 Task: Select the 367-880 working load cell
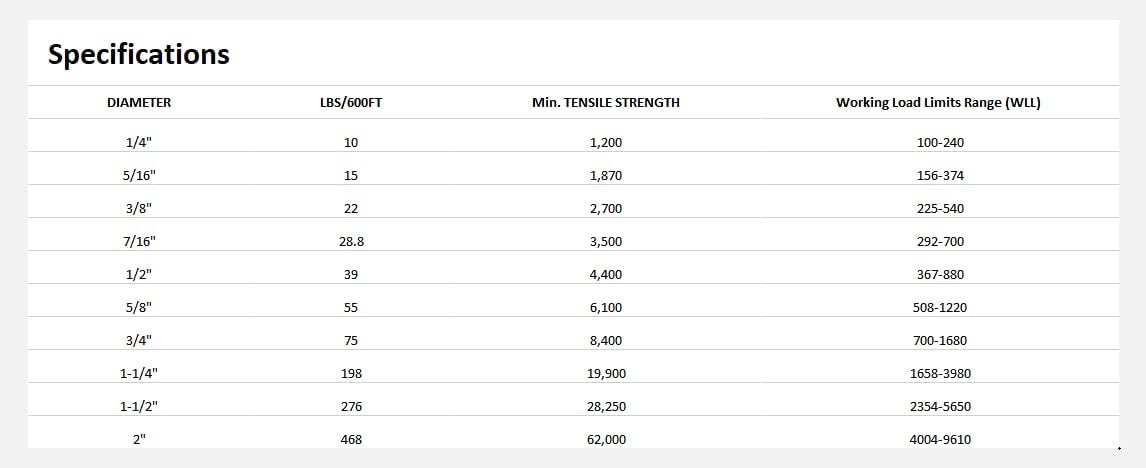click(x=940, y=274)
